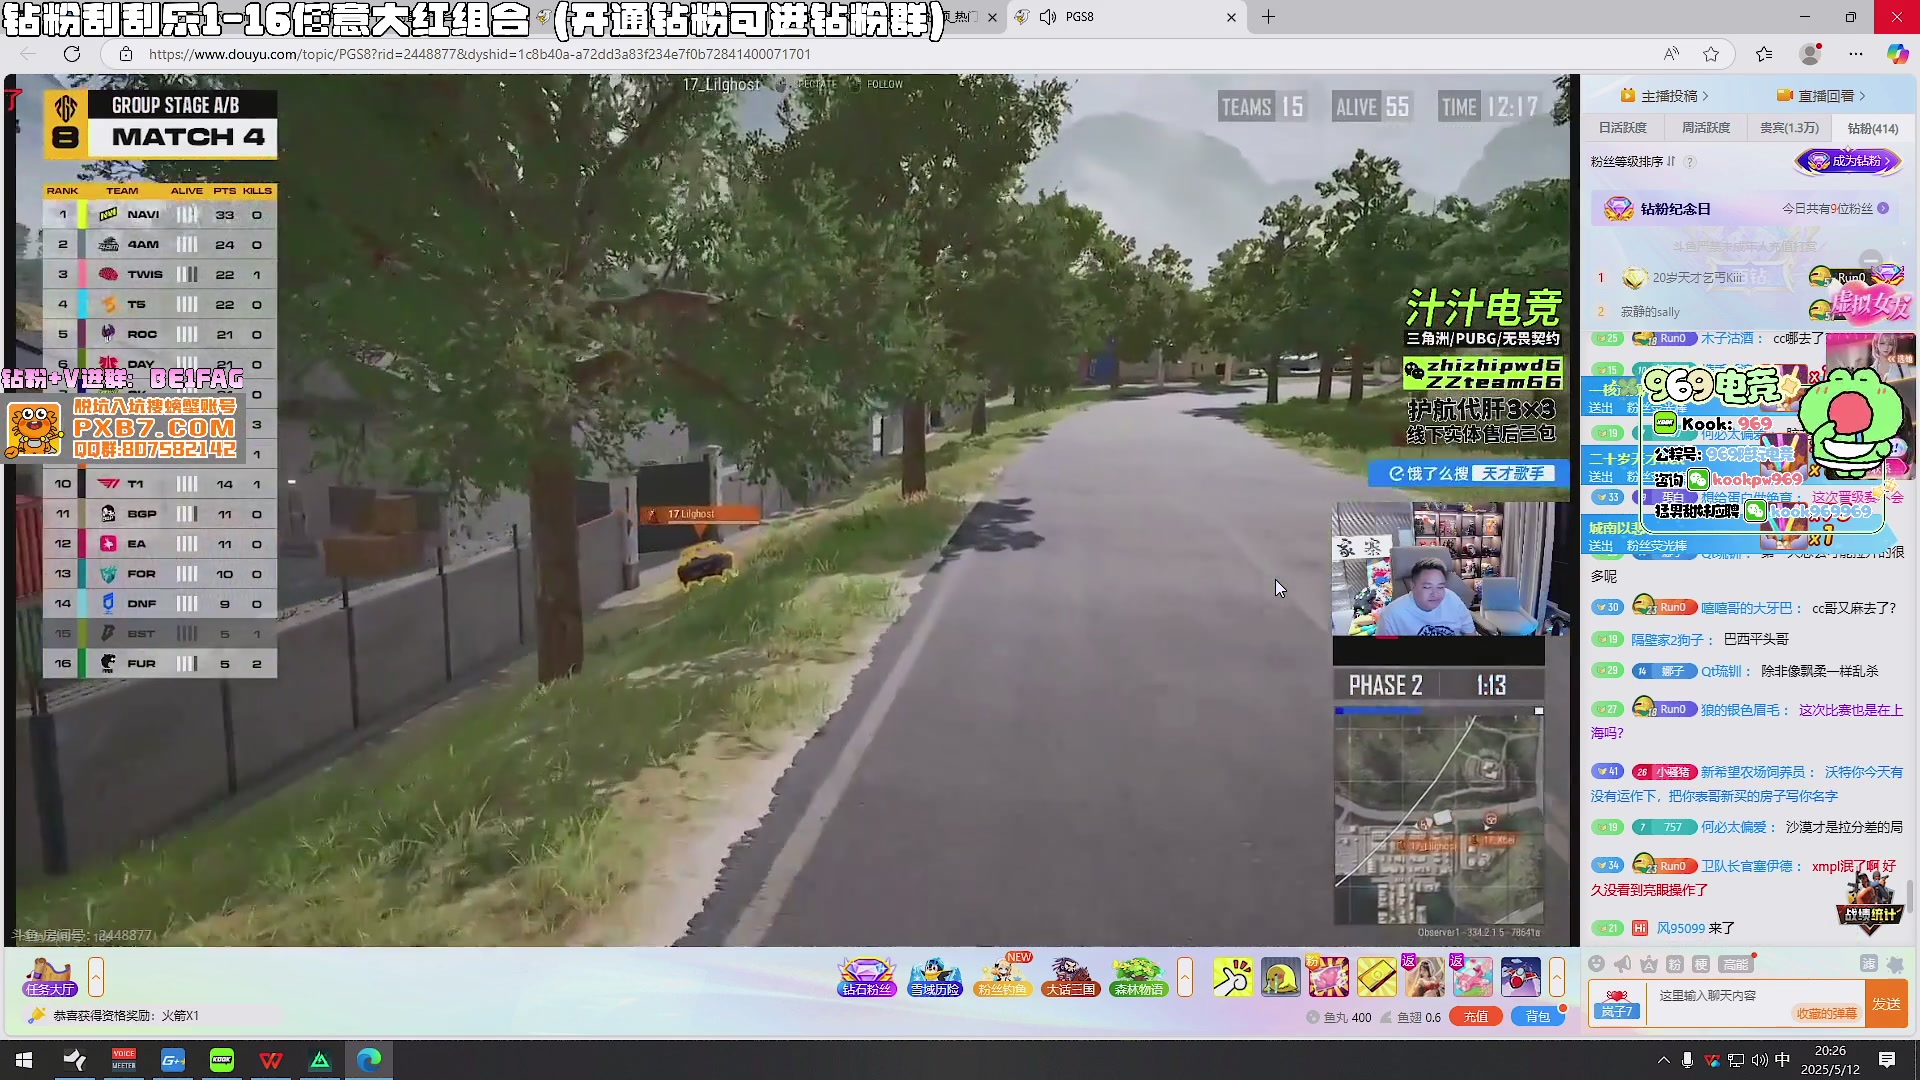Toggle system volume tray icon

1759,1060
